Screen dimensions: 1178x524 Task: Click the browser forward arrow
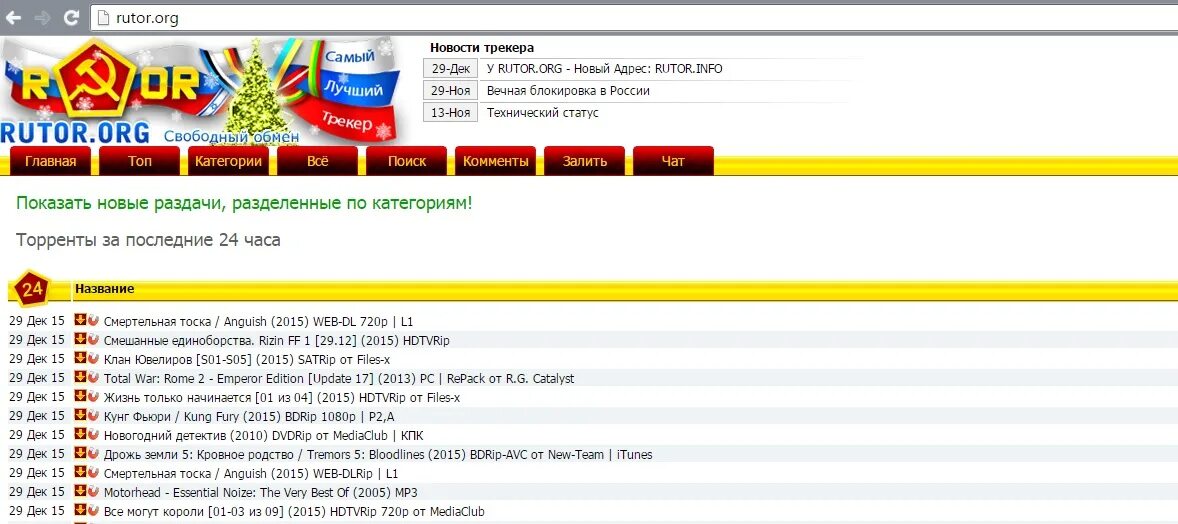[x=42, y=18]
